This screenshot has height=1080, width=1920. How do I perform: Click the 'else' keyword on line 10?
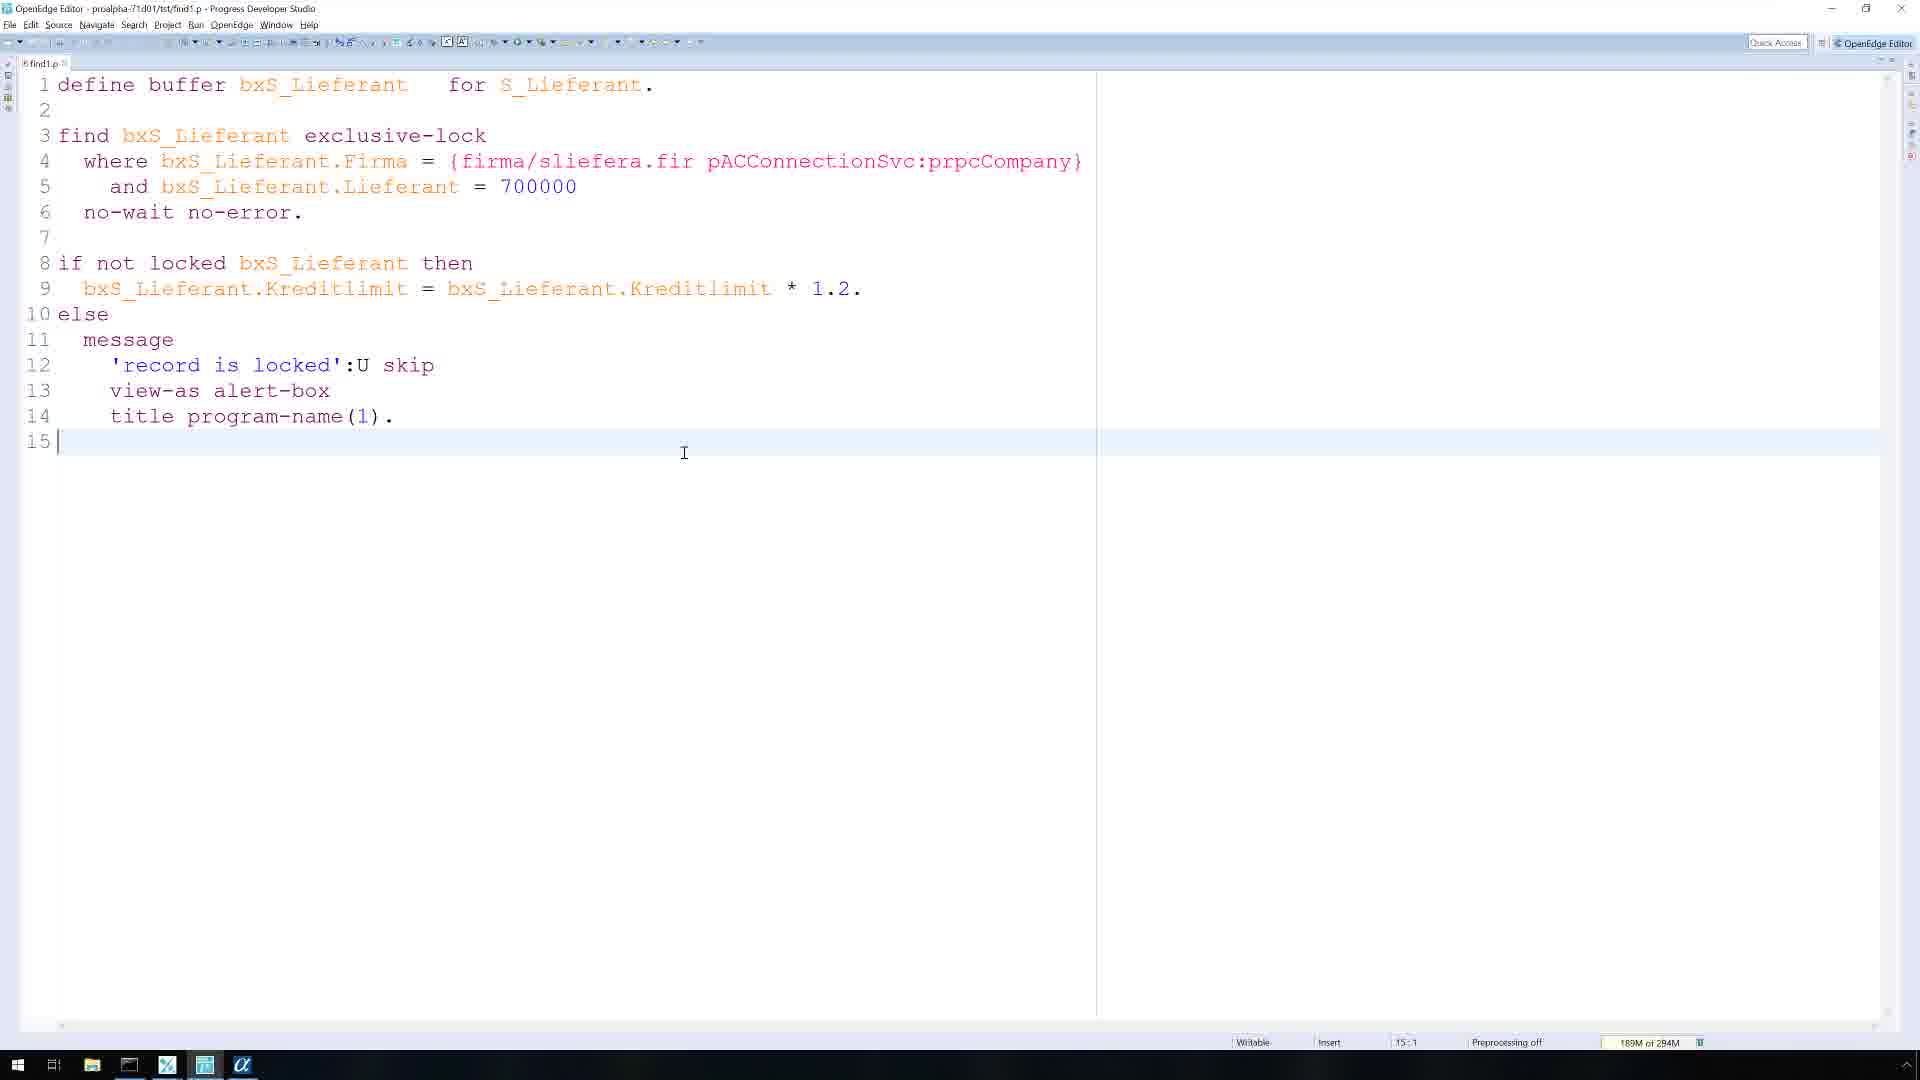pyautogui.click(x=83, y=314)
